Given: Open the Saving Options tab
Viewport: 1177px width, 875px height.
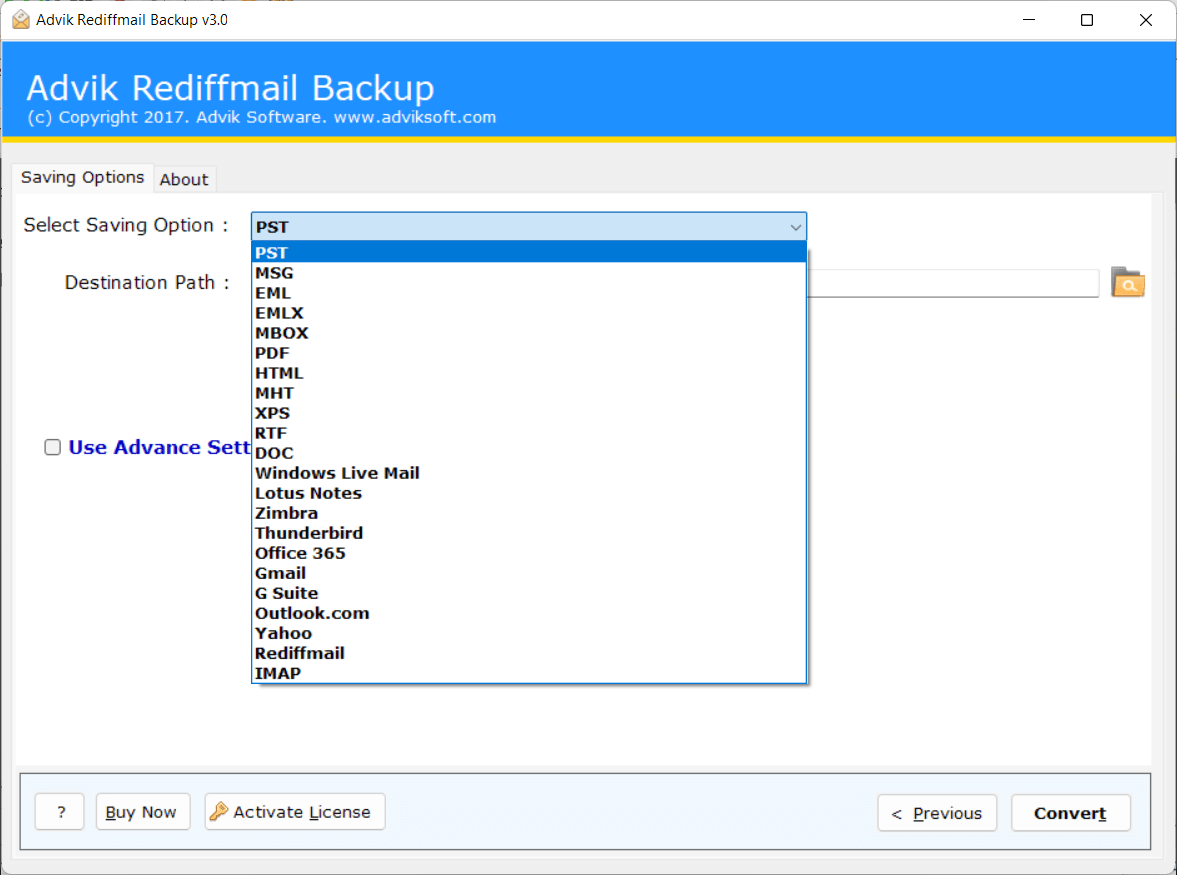Looking at the screenshot, I should pyautogui.click(x=83, y=177).
